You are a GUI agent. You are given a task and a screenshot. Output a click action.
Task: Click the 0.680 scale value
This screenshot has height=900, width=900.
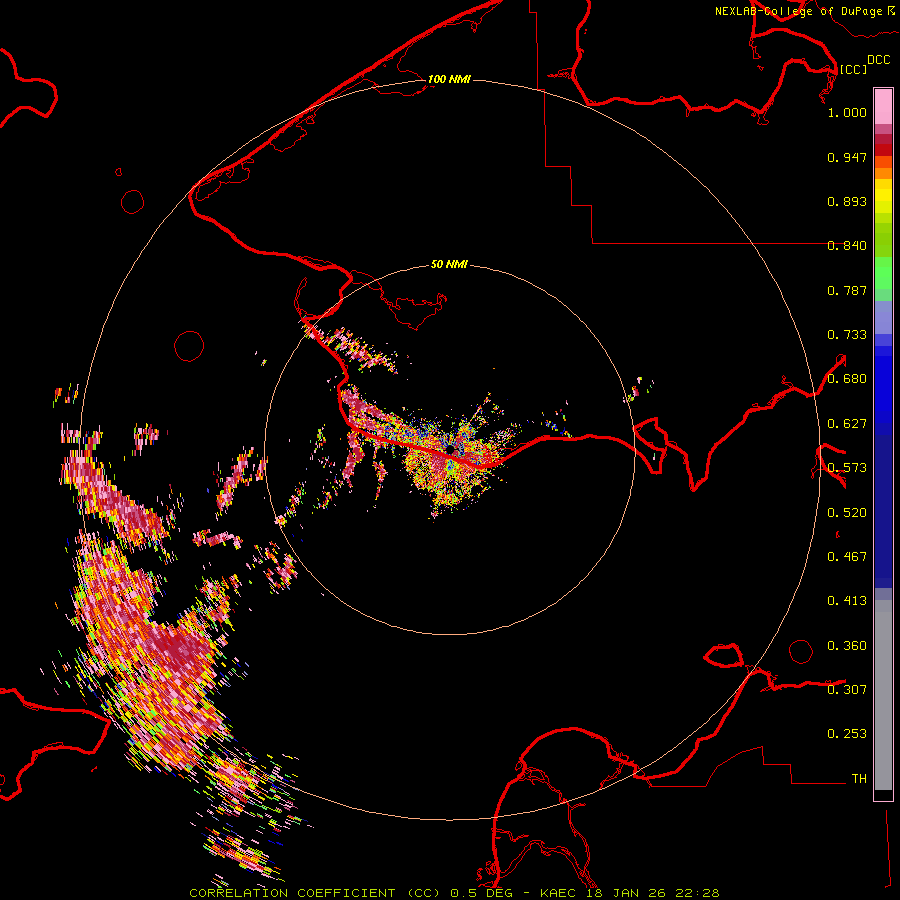(x=847, y=379)
